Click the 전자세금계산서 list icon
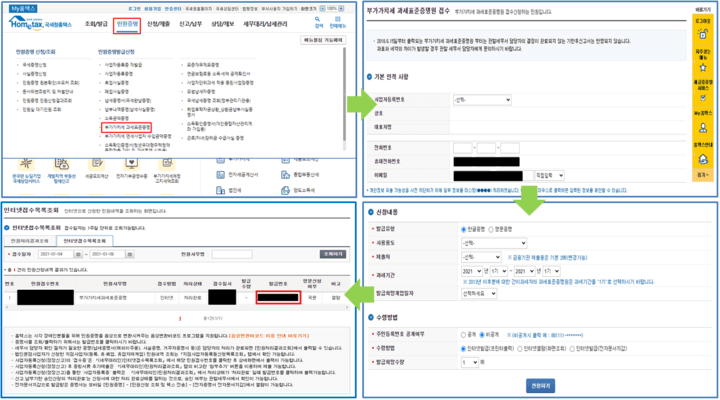Screen dimensions: 720x400 [220, 175]
